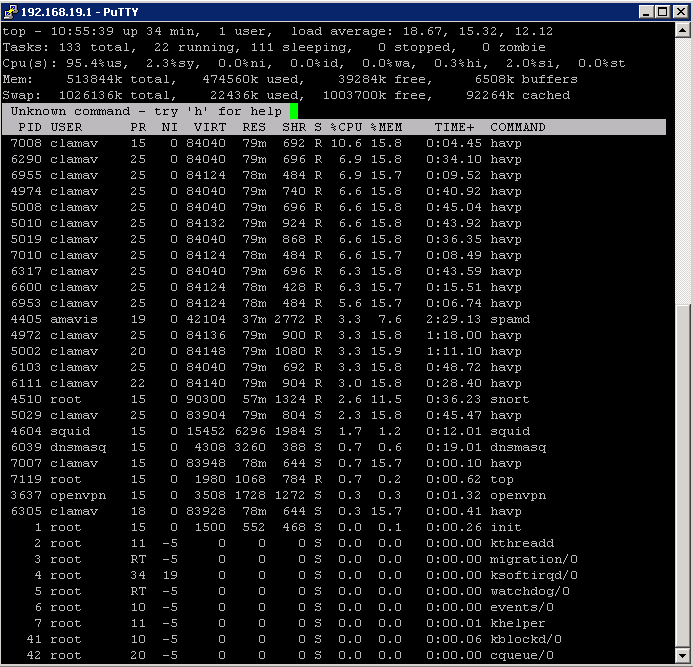Click the PID column header

30,127
